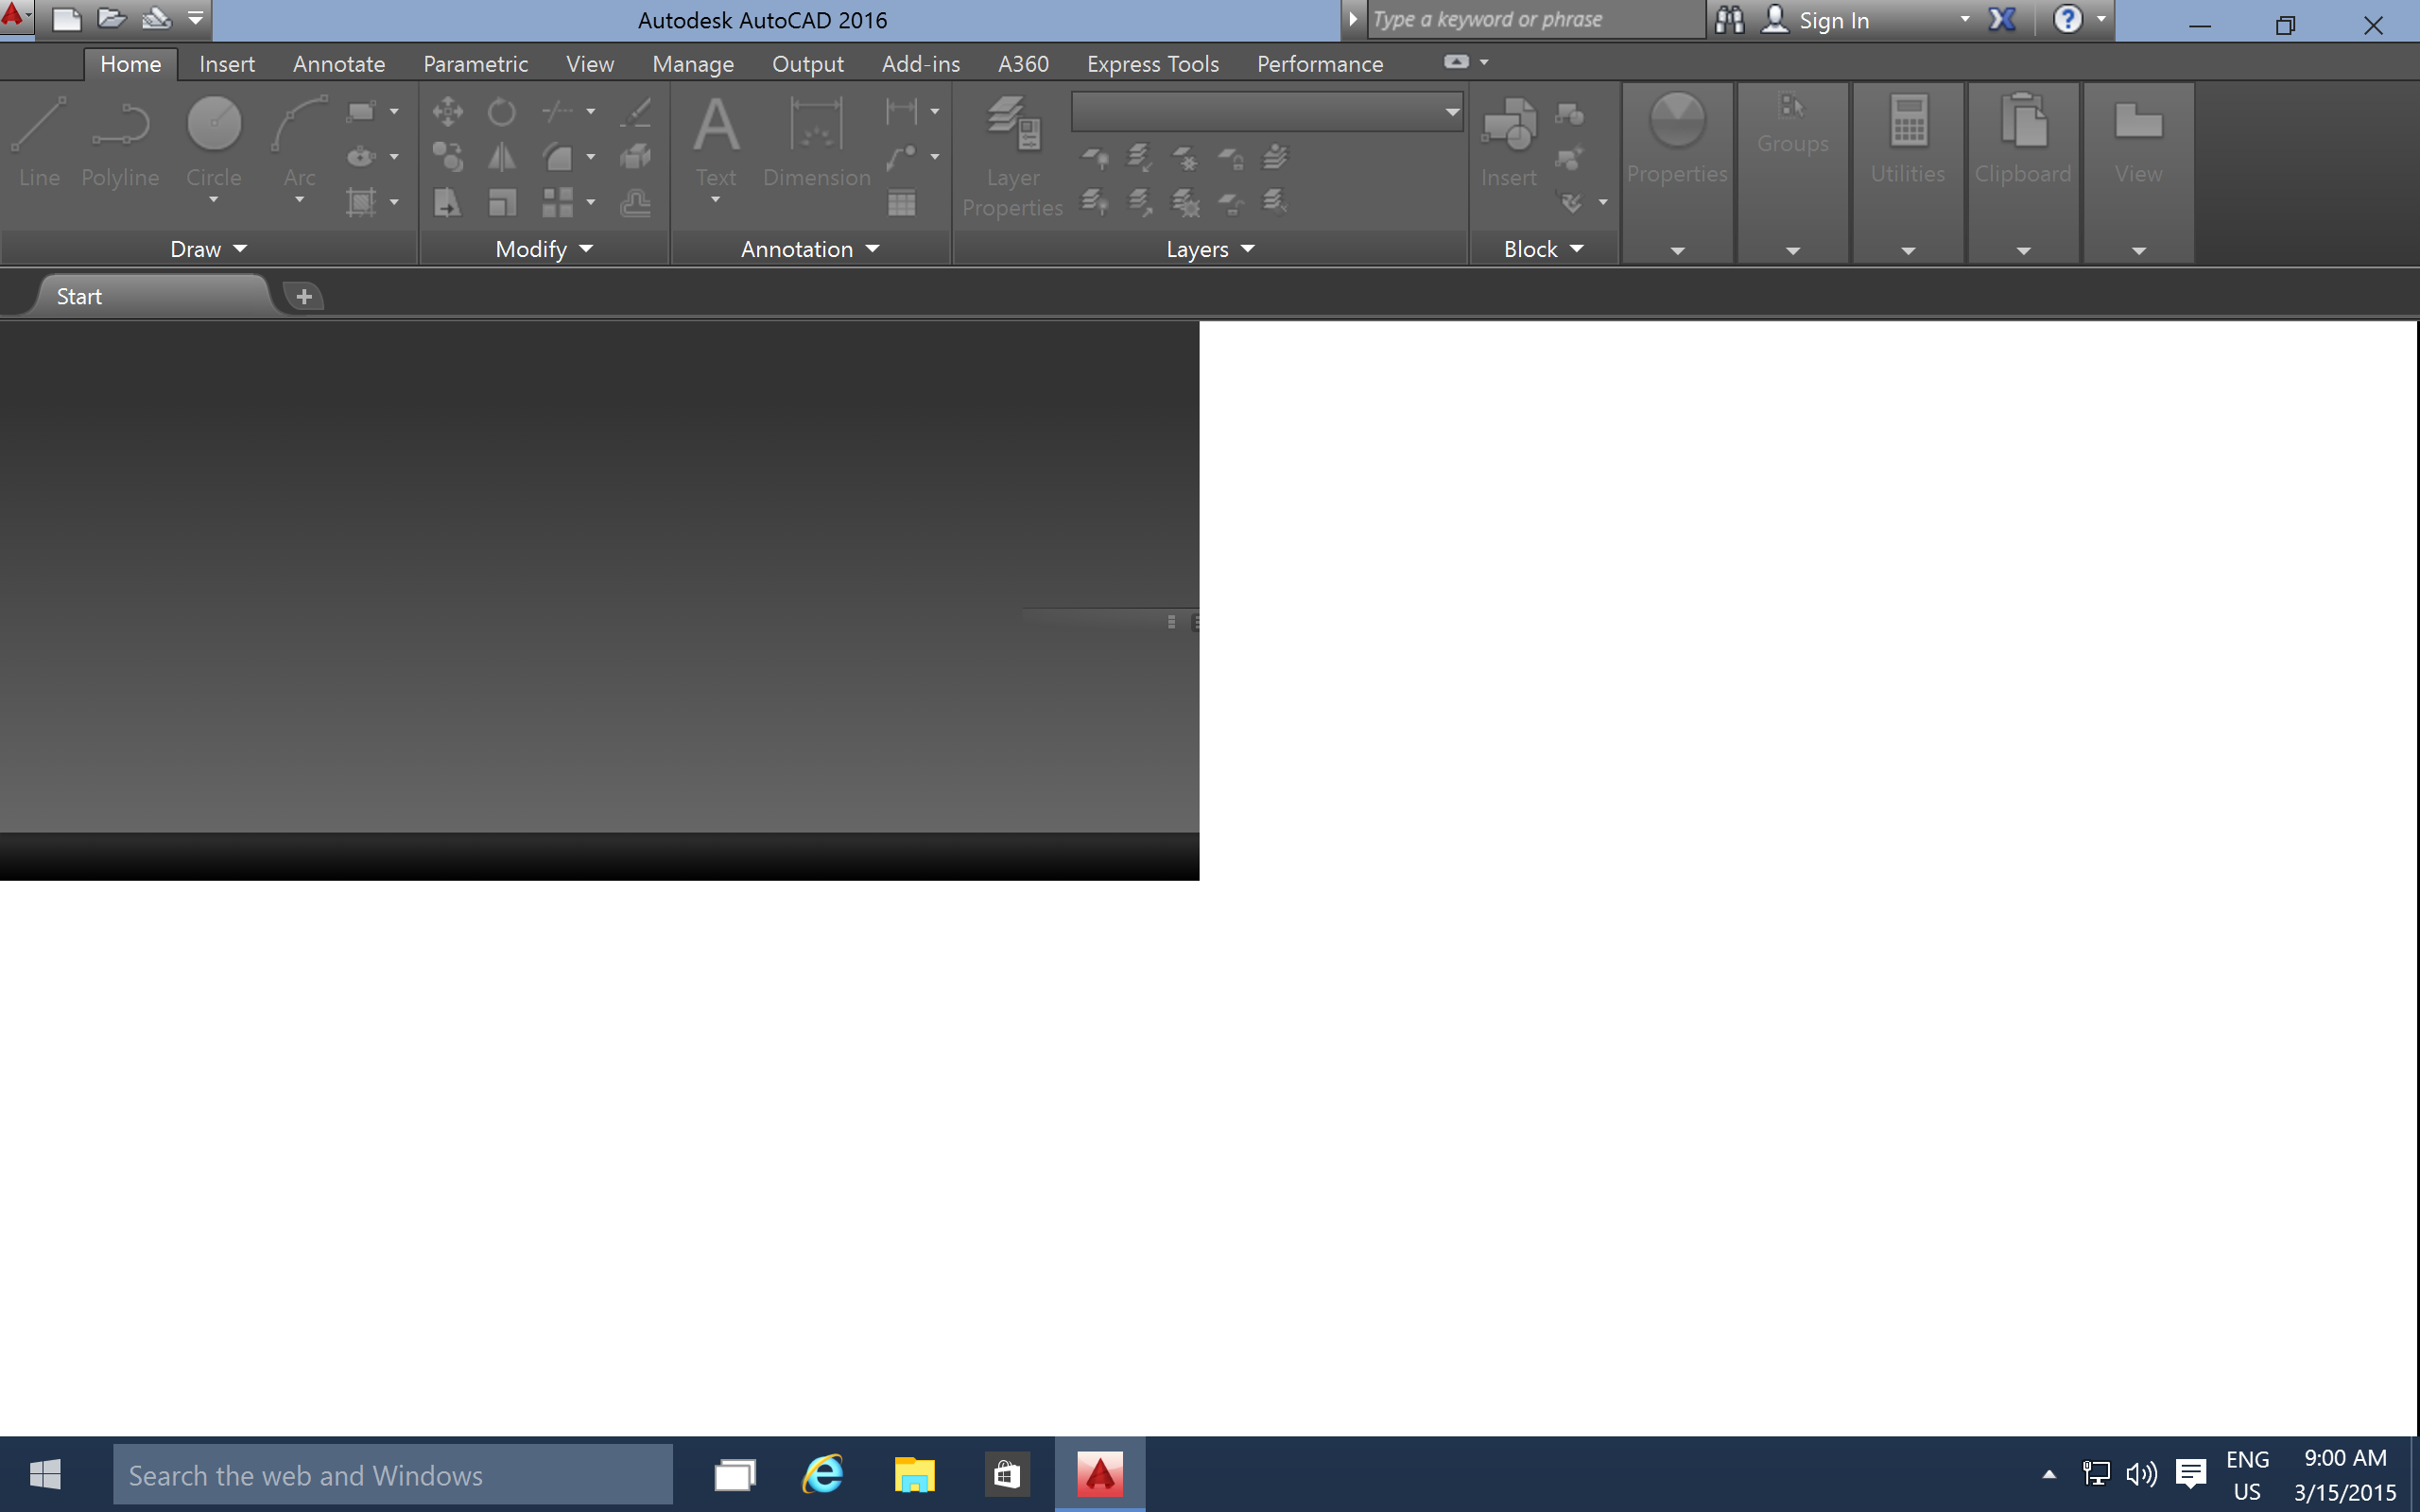Open Layer Properties manager
2420x1512 pixels.
[1012, 157]
